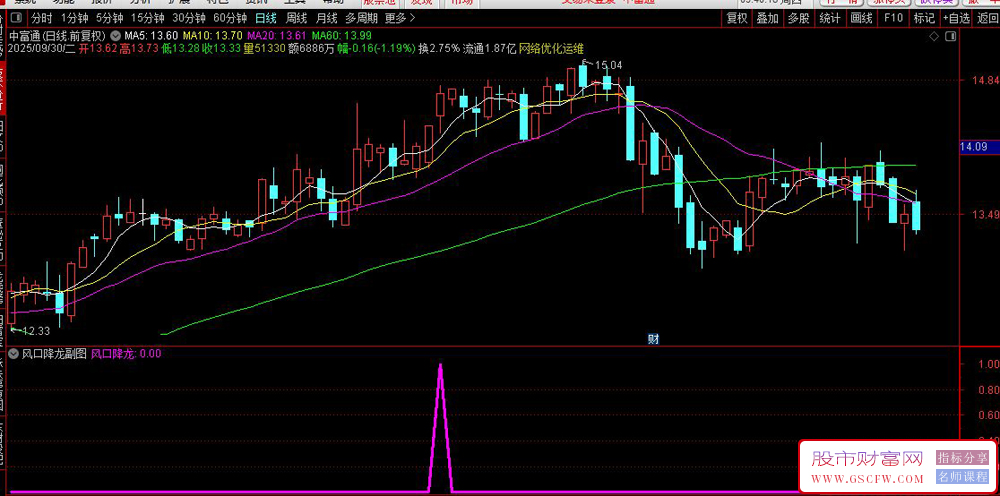The height and width of the screenshot is (496, 1000).
Task: Click the 指标分享 banner button
Action: tap(962, 457)
